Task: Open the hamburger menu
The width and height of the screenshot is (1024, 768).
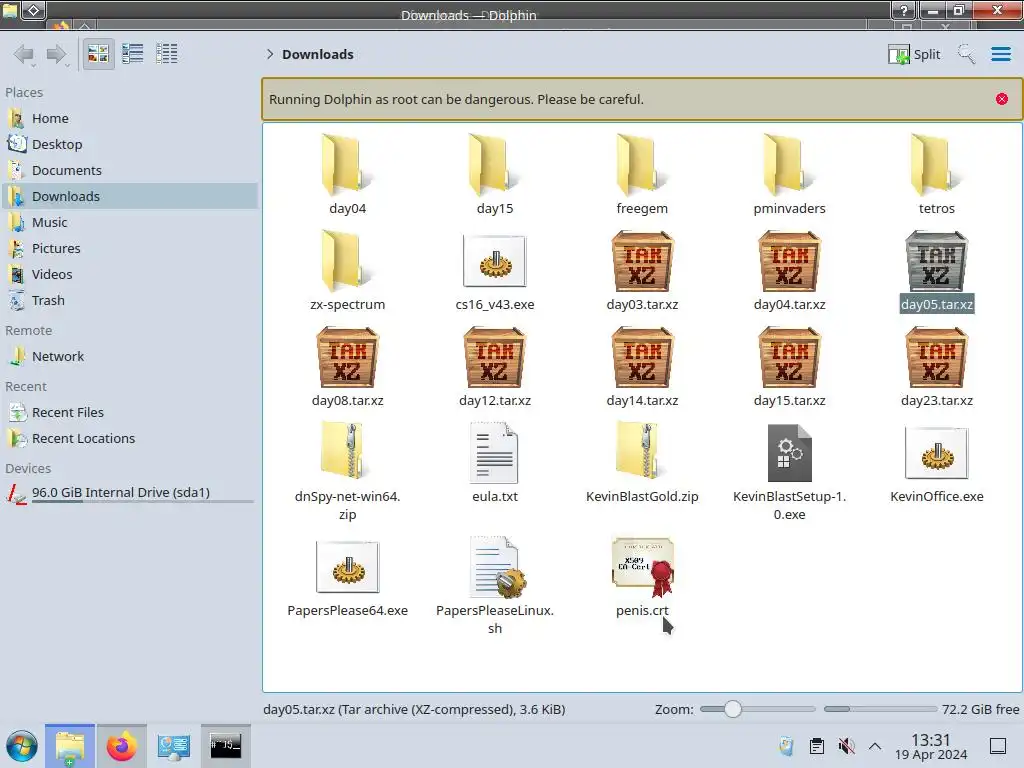Action: [x=1001, y=54]
